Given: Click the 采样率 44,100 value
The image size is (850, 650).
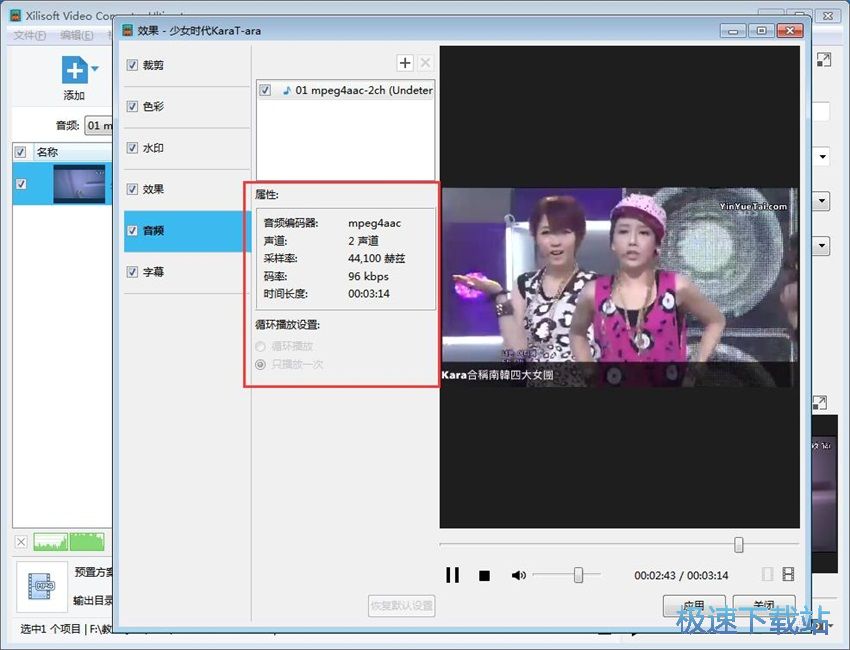Looking at the screenshot, I should pos(377,258).
